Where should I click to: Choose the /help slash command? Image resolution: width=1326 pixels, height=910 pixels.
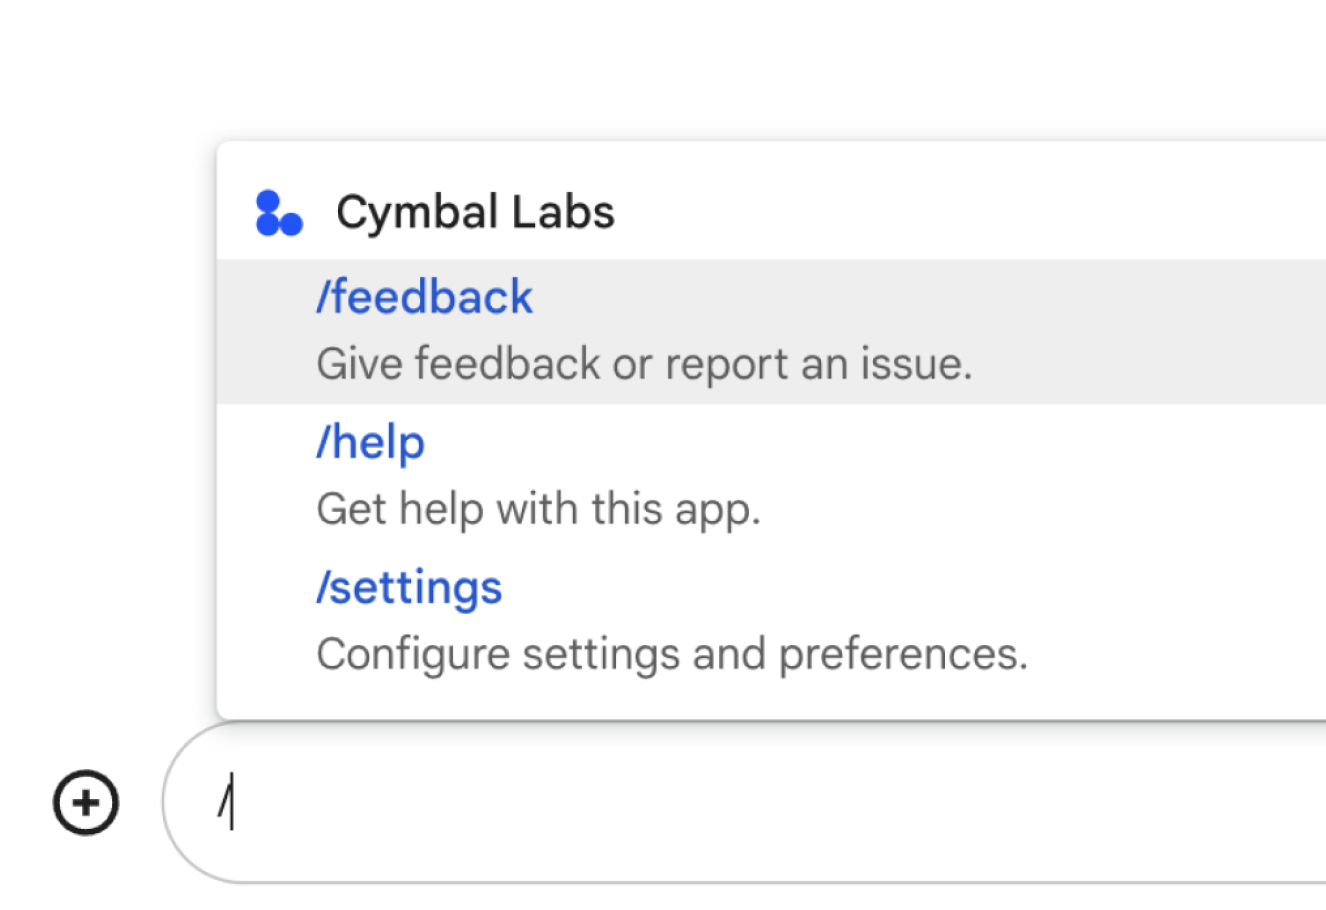tap(370, 442)
